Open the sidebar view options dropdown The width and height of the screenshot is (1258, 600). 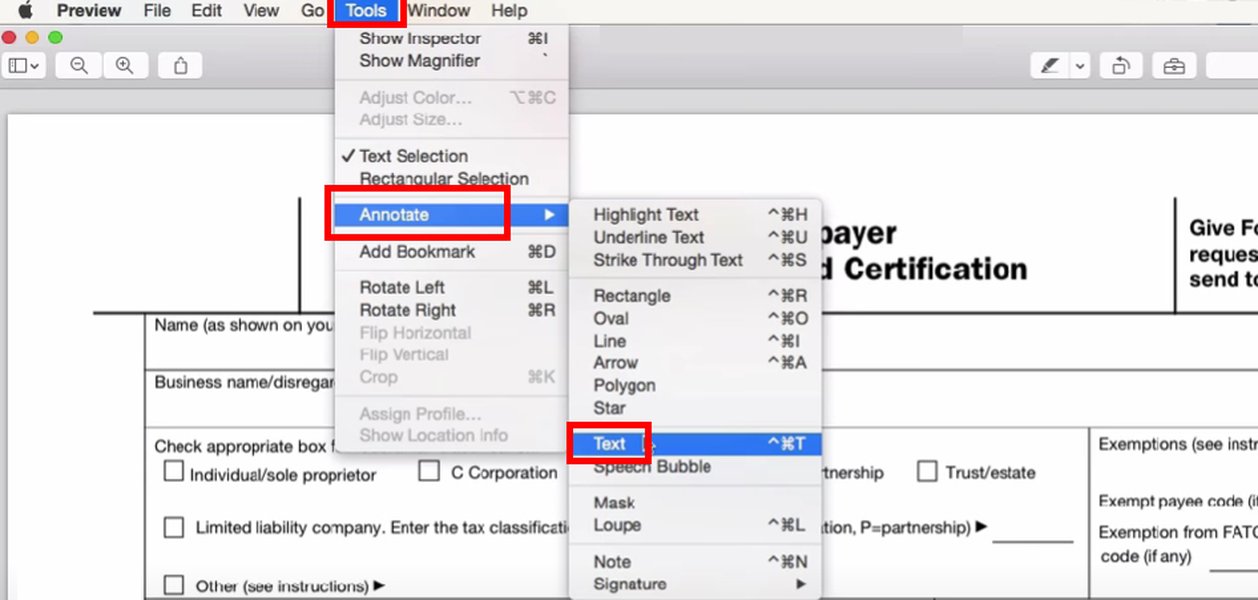click(24, 66)
